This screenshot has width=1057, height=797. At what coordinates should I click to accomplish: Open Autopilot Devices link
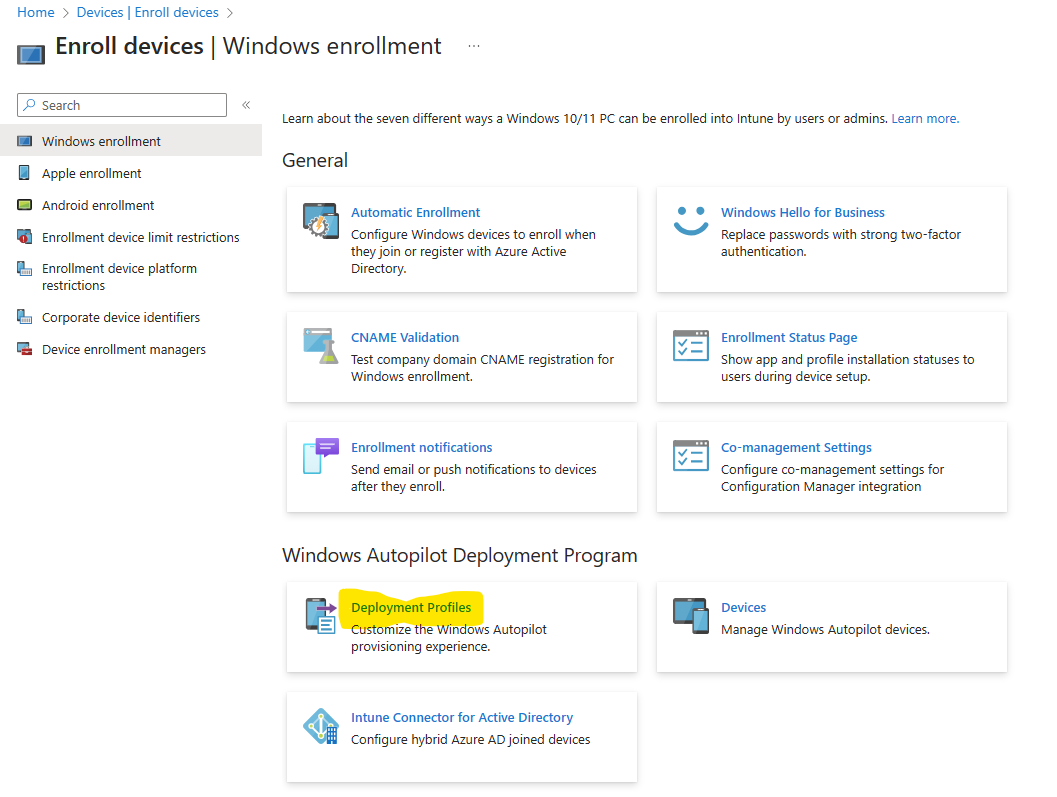coord(743,608)
